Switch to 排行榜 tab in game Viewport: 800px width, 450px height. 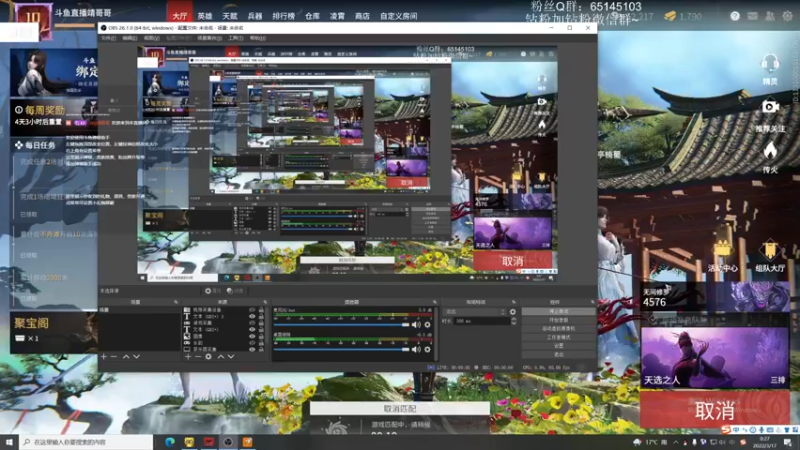(283, 16)
